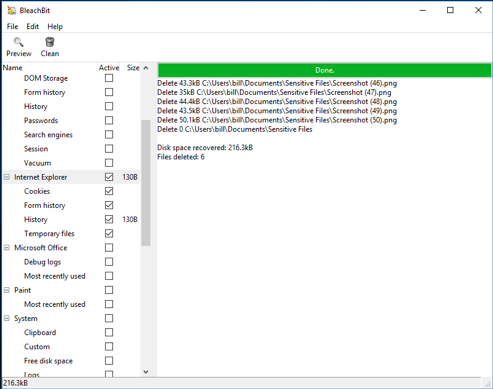Close the BleachBit window
493x389 pixels.
click(x=478, y=10)
